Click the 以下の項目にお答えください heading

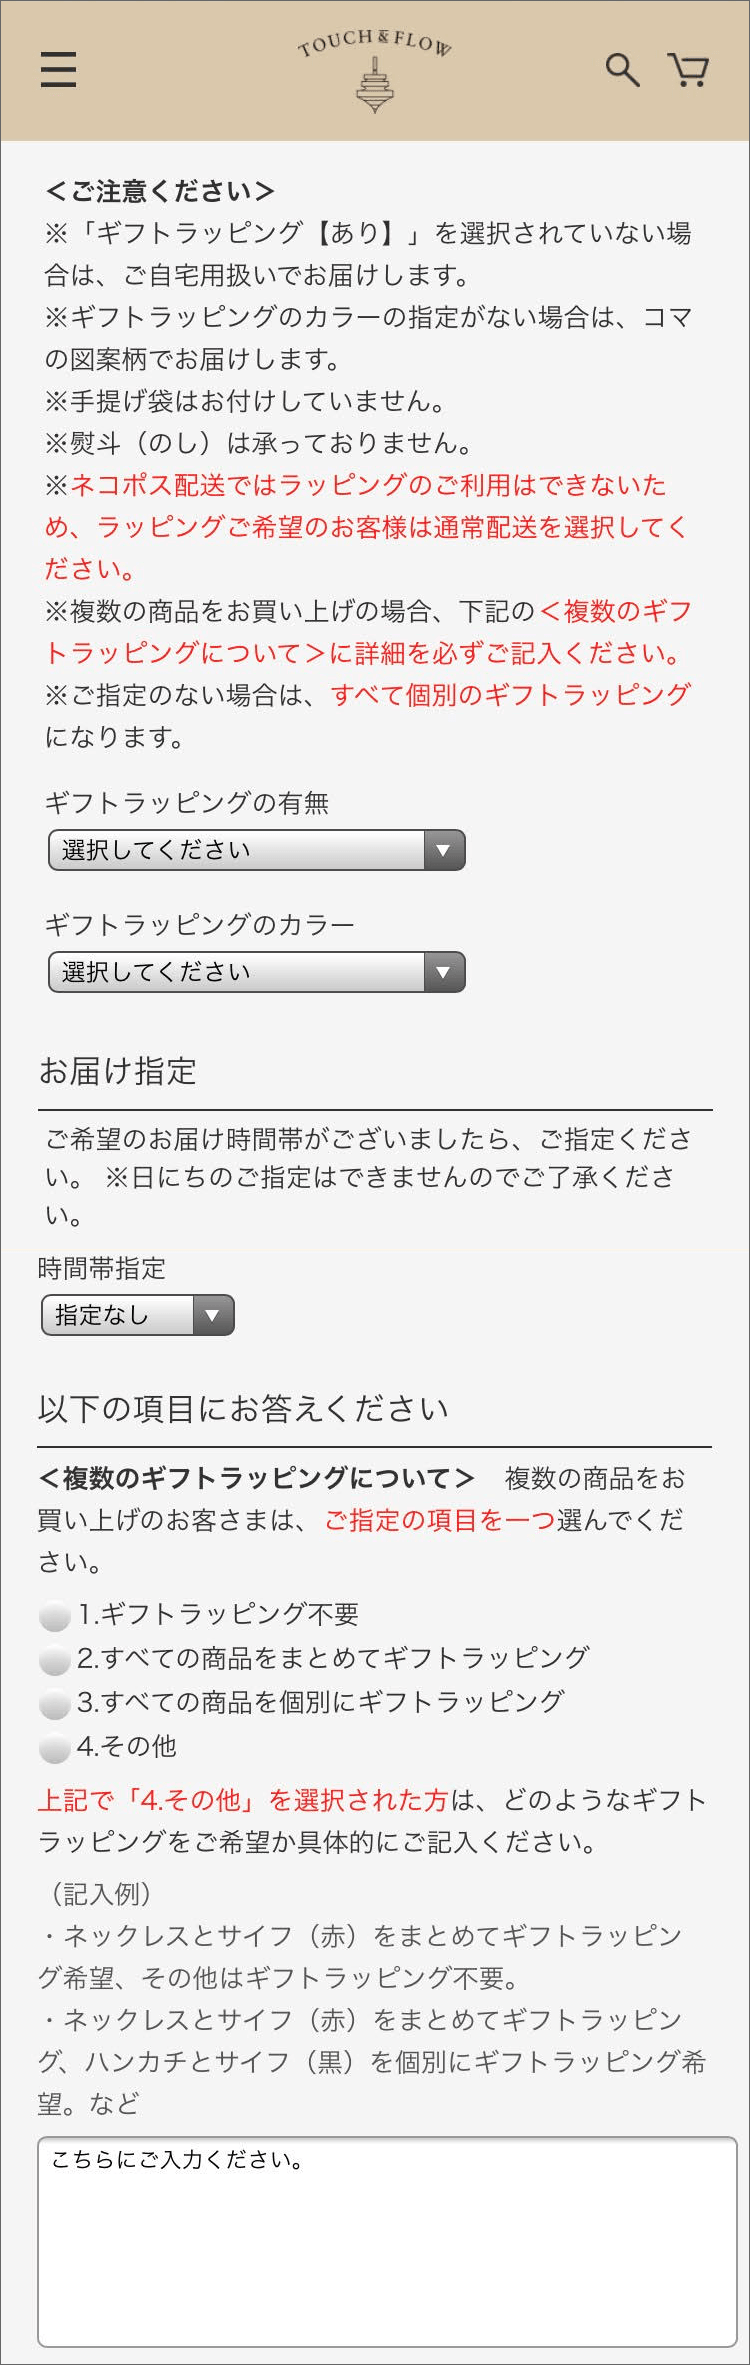pyautogui.click(x=243, y=1409)
